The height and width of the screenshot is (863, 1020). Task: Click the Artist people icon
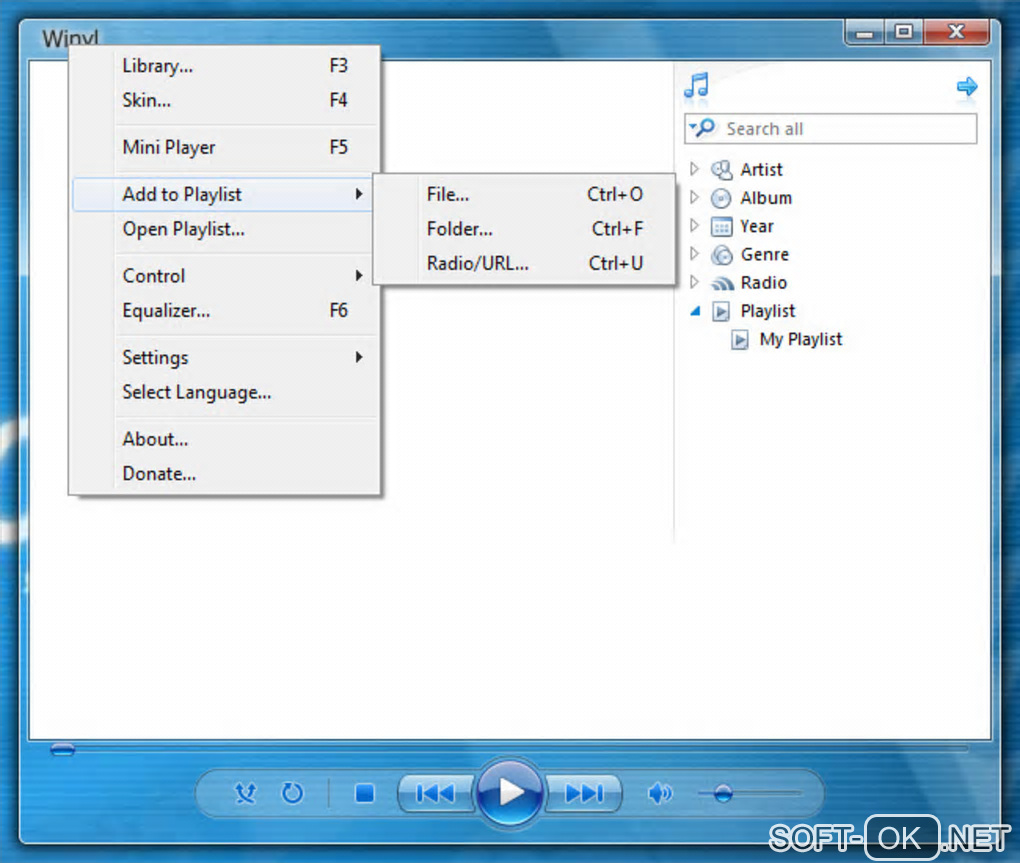click(x=721, y=170)
